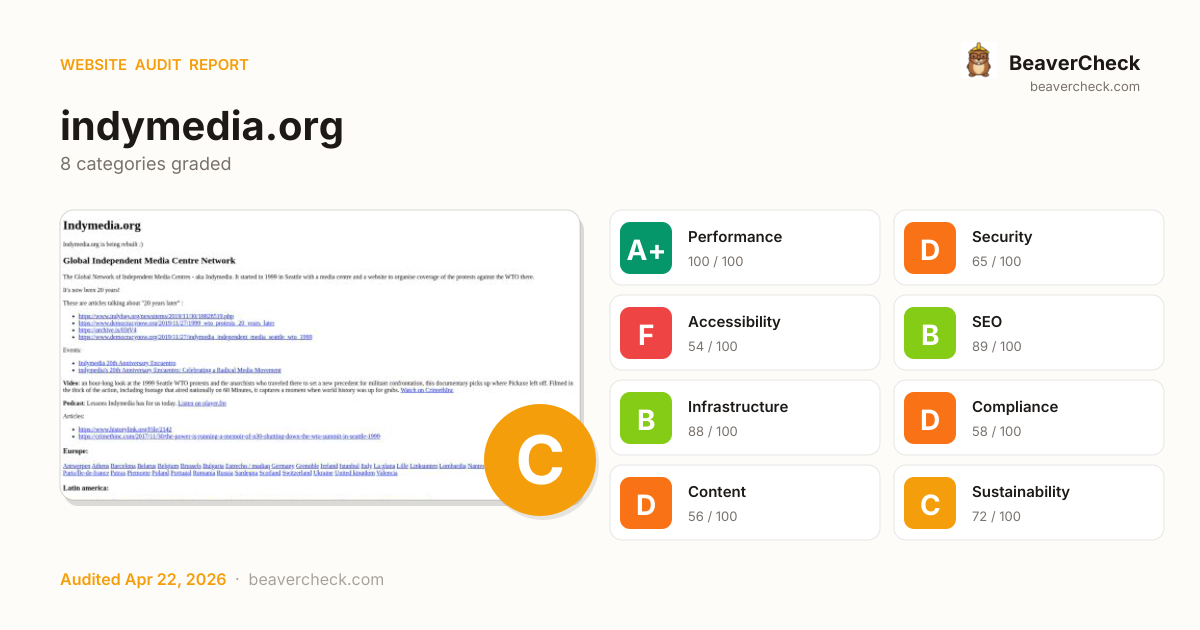Click the BeaverCheck brand name text
Image resolution: width=1200 pixels, height=630 pixels.
(1074, 63)
